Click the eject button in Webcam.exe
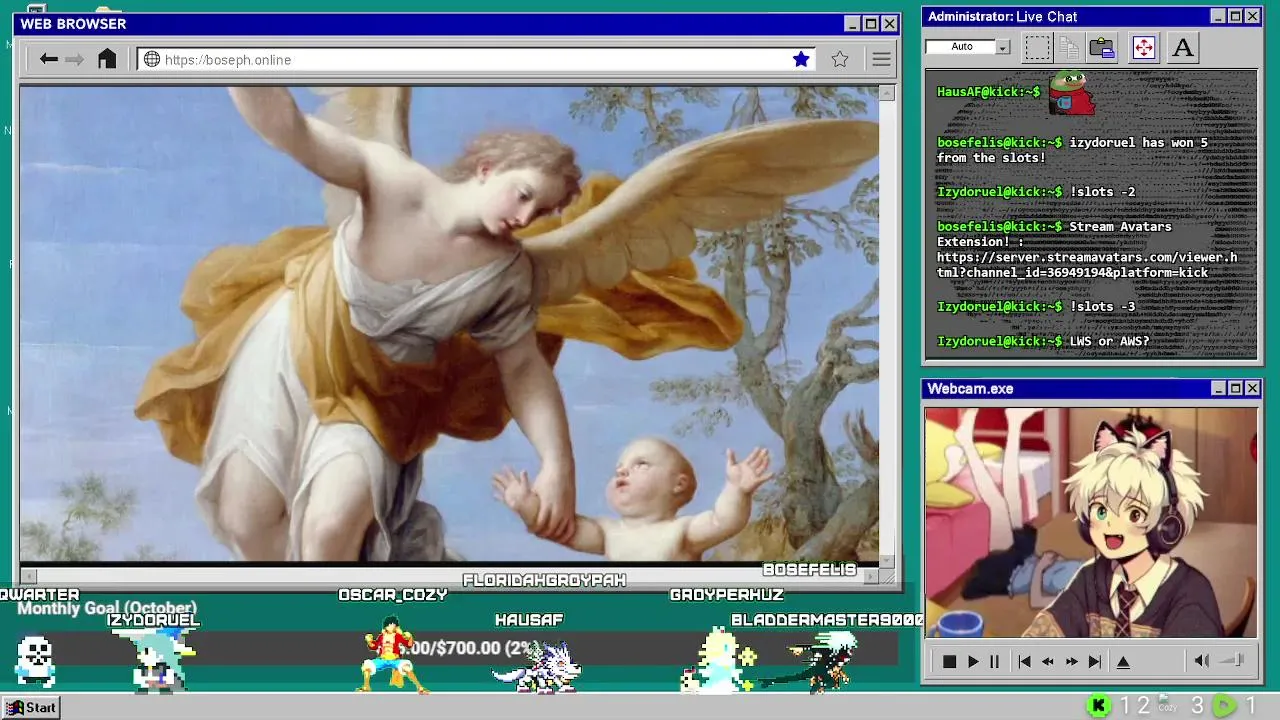 coord(1123,661)
